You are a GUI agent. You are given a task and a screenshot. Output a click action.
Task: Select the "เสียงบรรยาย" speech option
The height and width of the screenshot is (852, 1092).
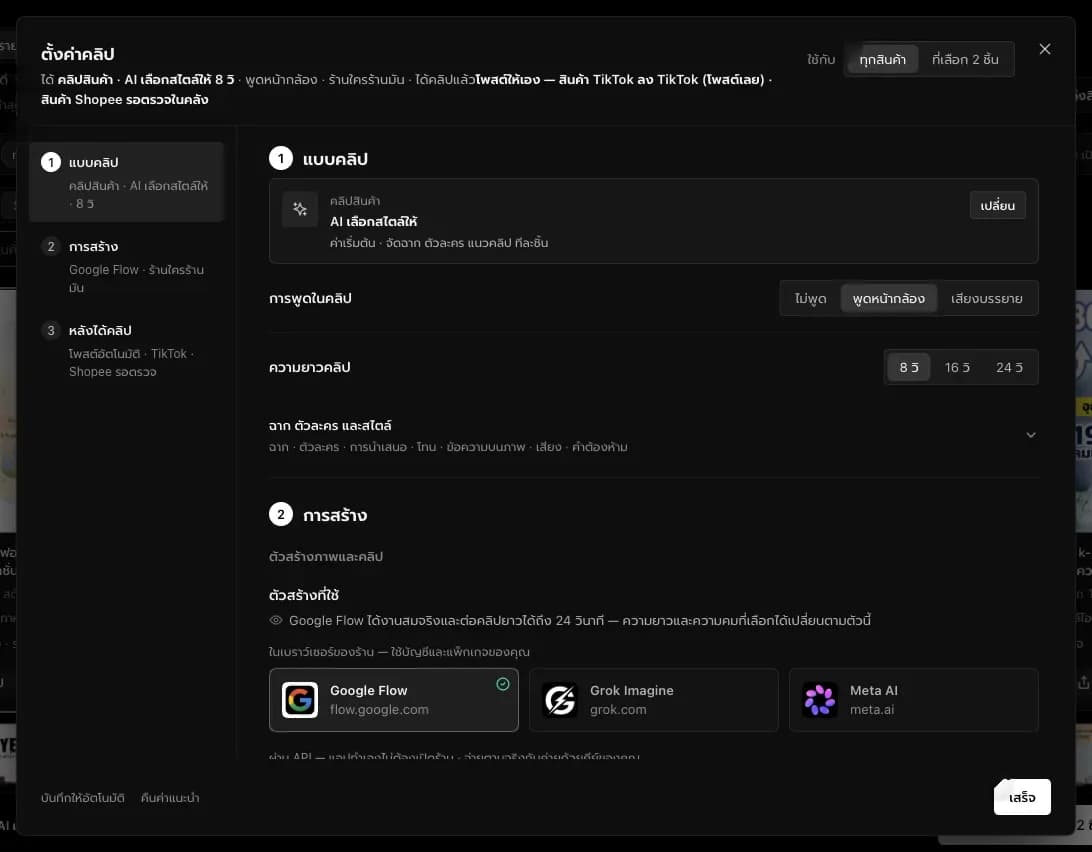(x=987, y=298)
